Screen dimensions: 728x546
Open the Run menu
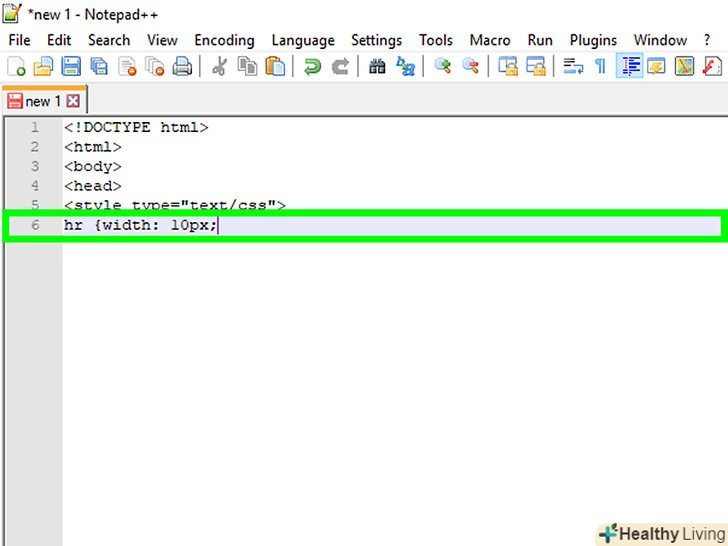pos(540,40)
